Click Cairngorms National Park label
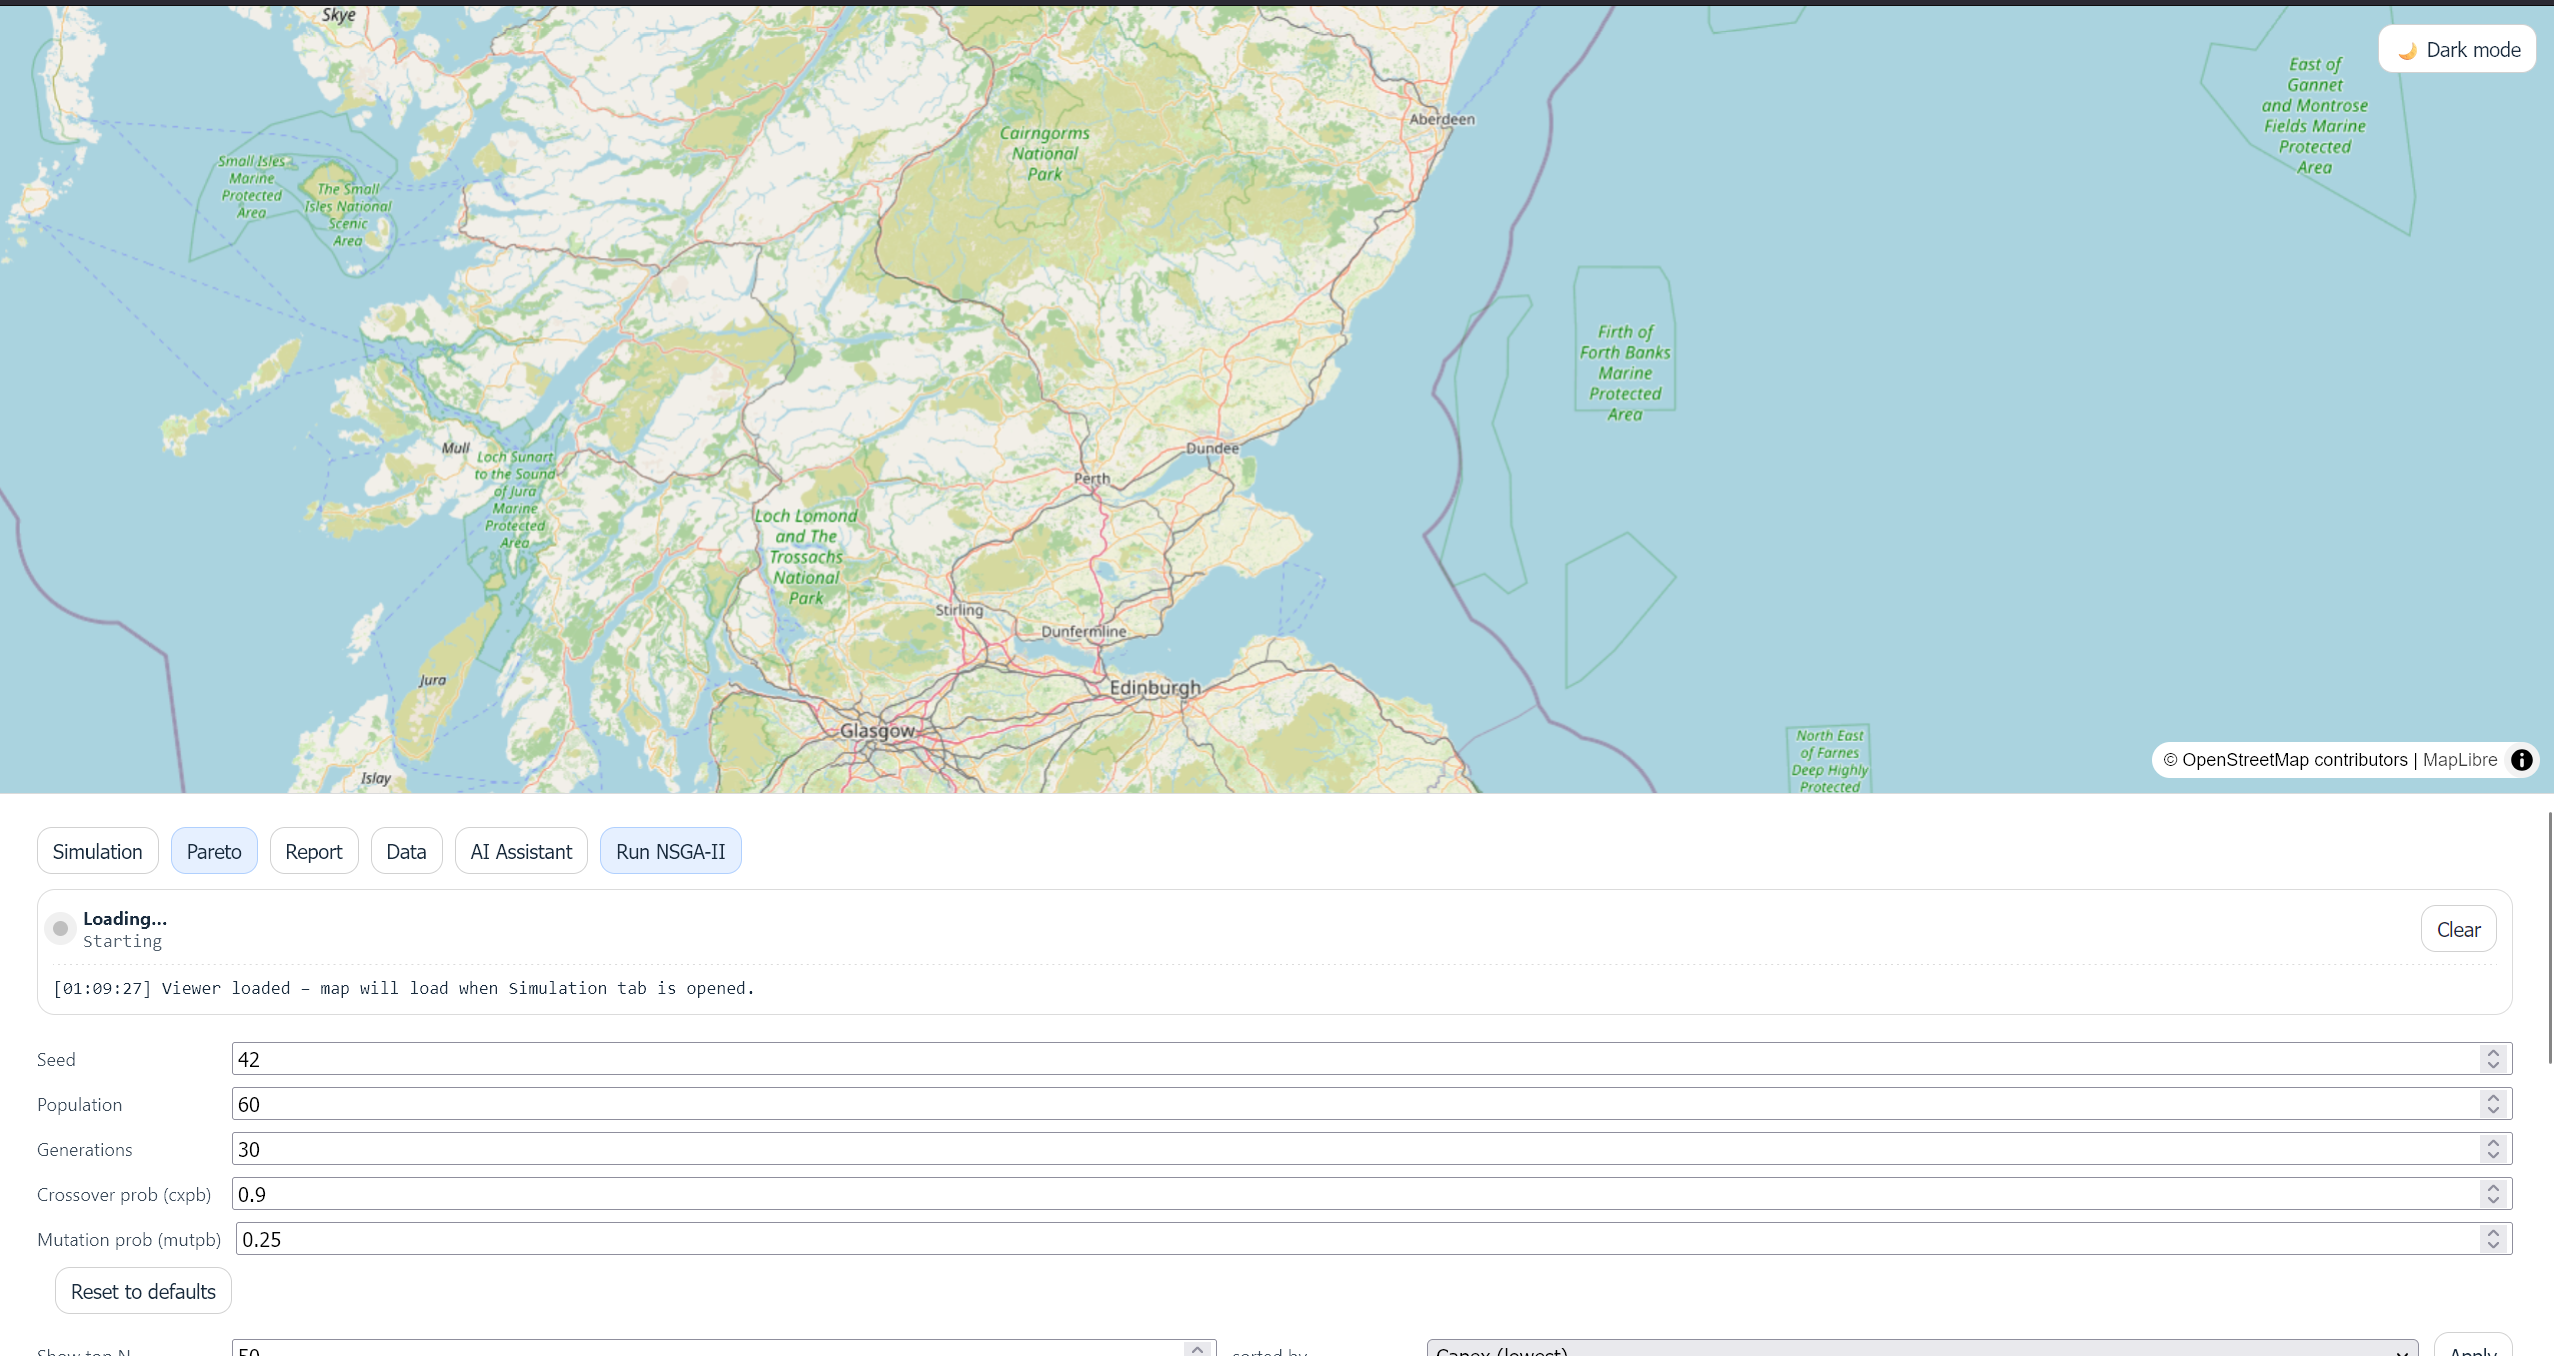 (x=1044, y=153)
